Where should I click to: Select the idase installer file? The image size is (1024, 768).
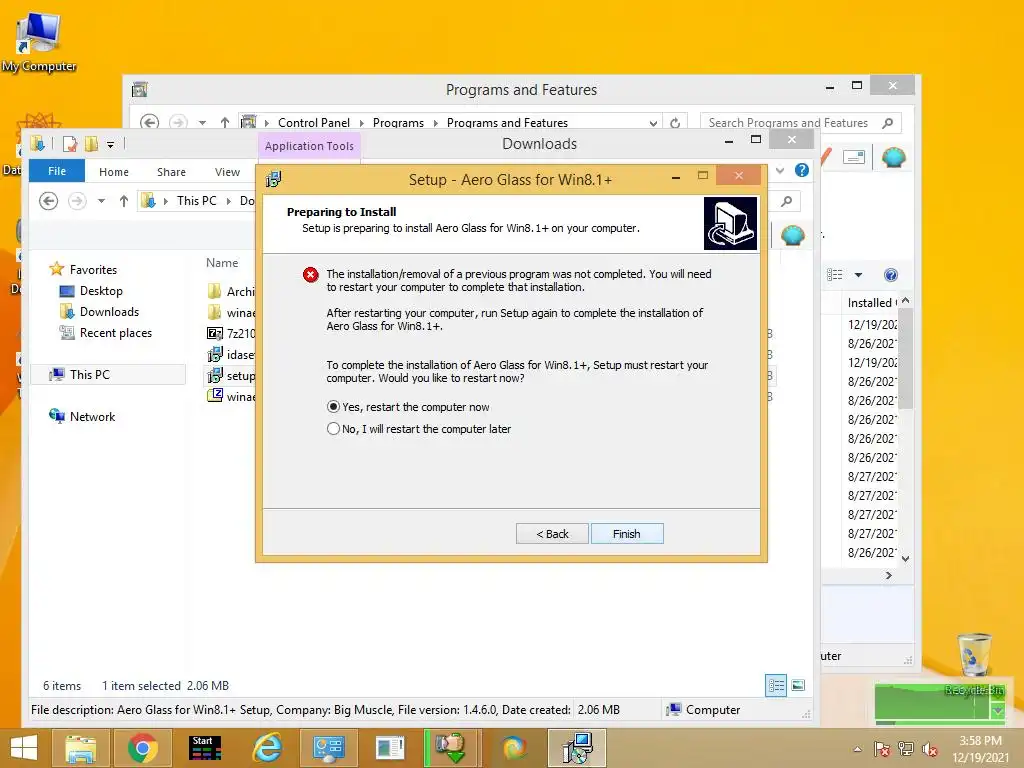[231, 355]
